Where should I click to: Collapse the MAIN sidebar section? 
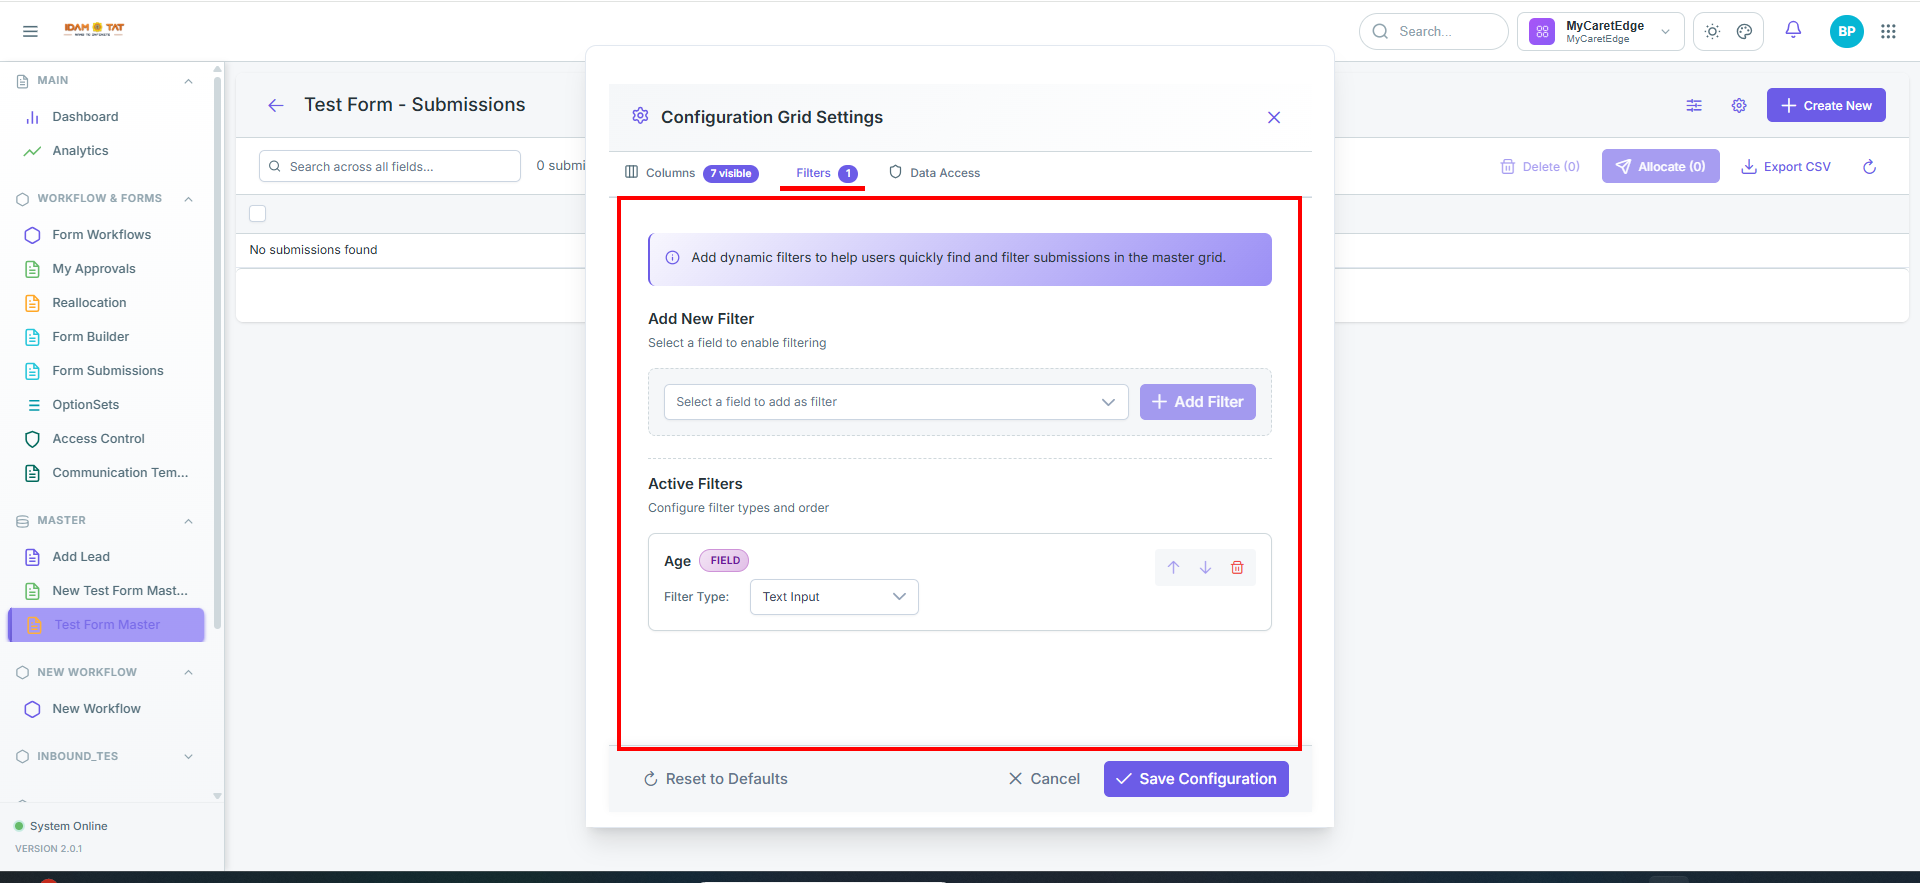click(188, 81)
